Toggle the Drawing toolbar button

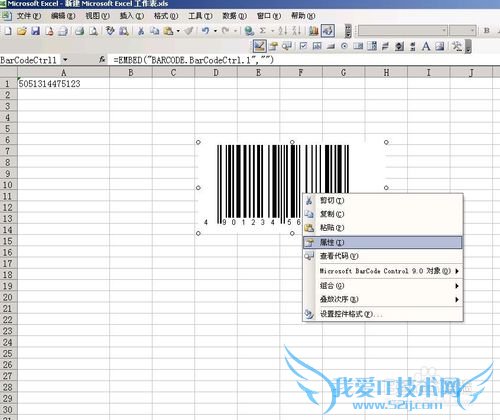point(328,31)
